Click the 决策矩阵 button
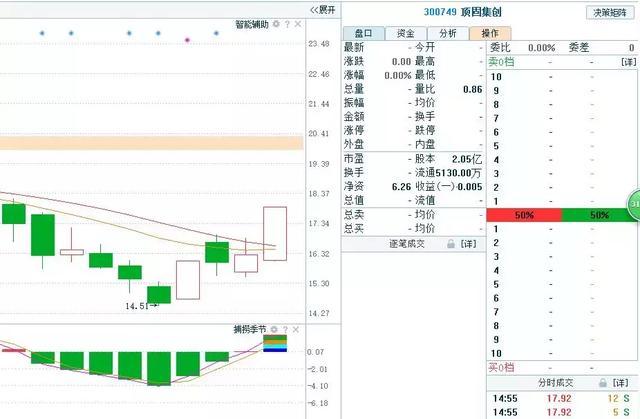 610,13
